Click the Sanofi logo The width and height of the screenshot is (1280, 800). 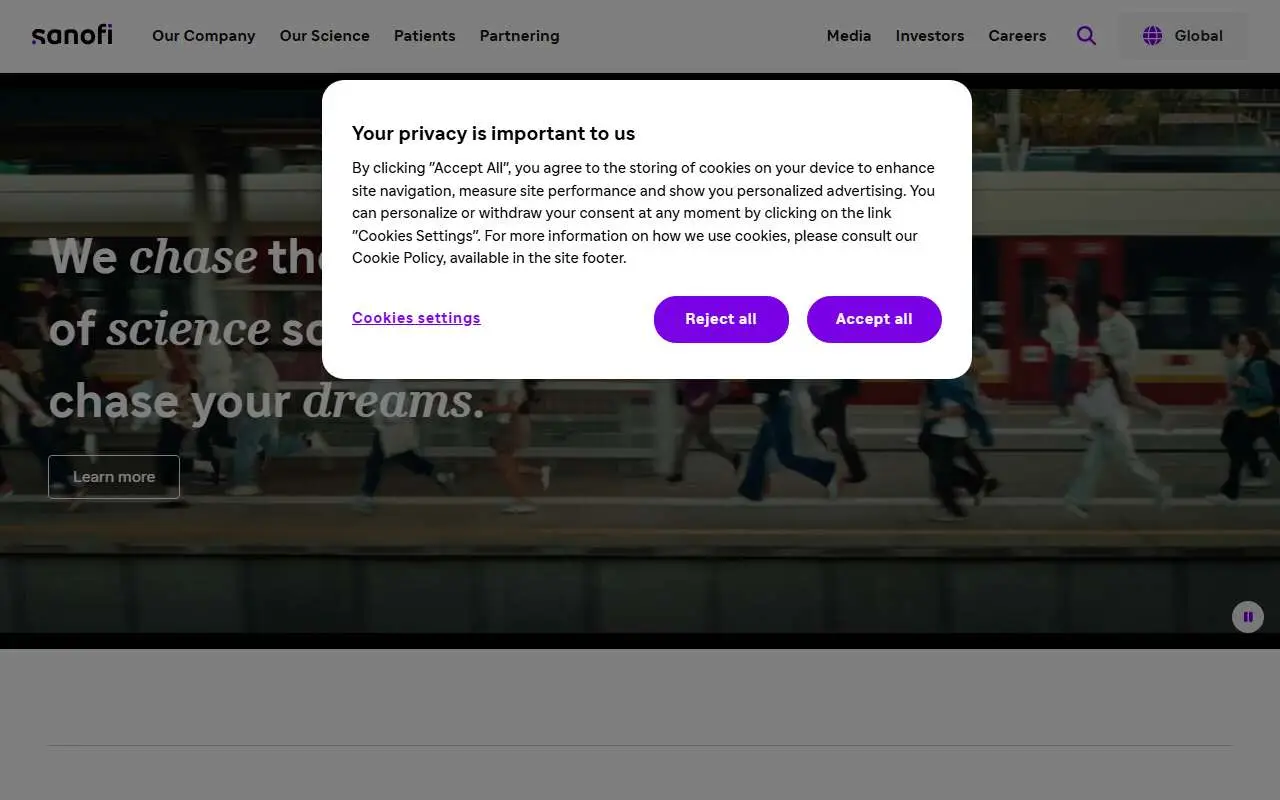[x=72, y=35]
